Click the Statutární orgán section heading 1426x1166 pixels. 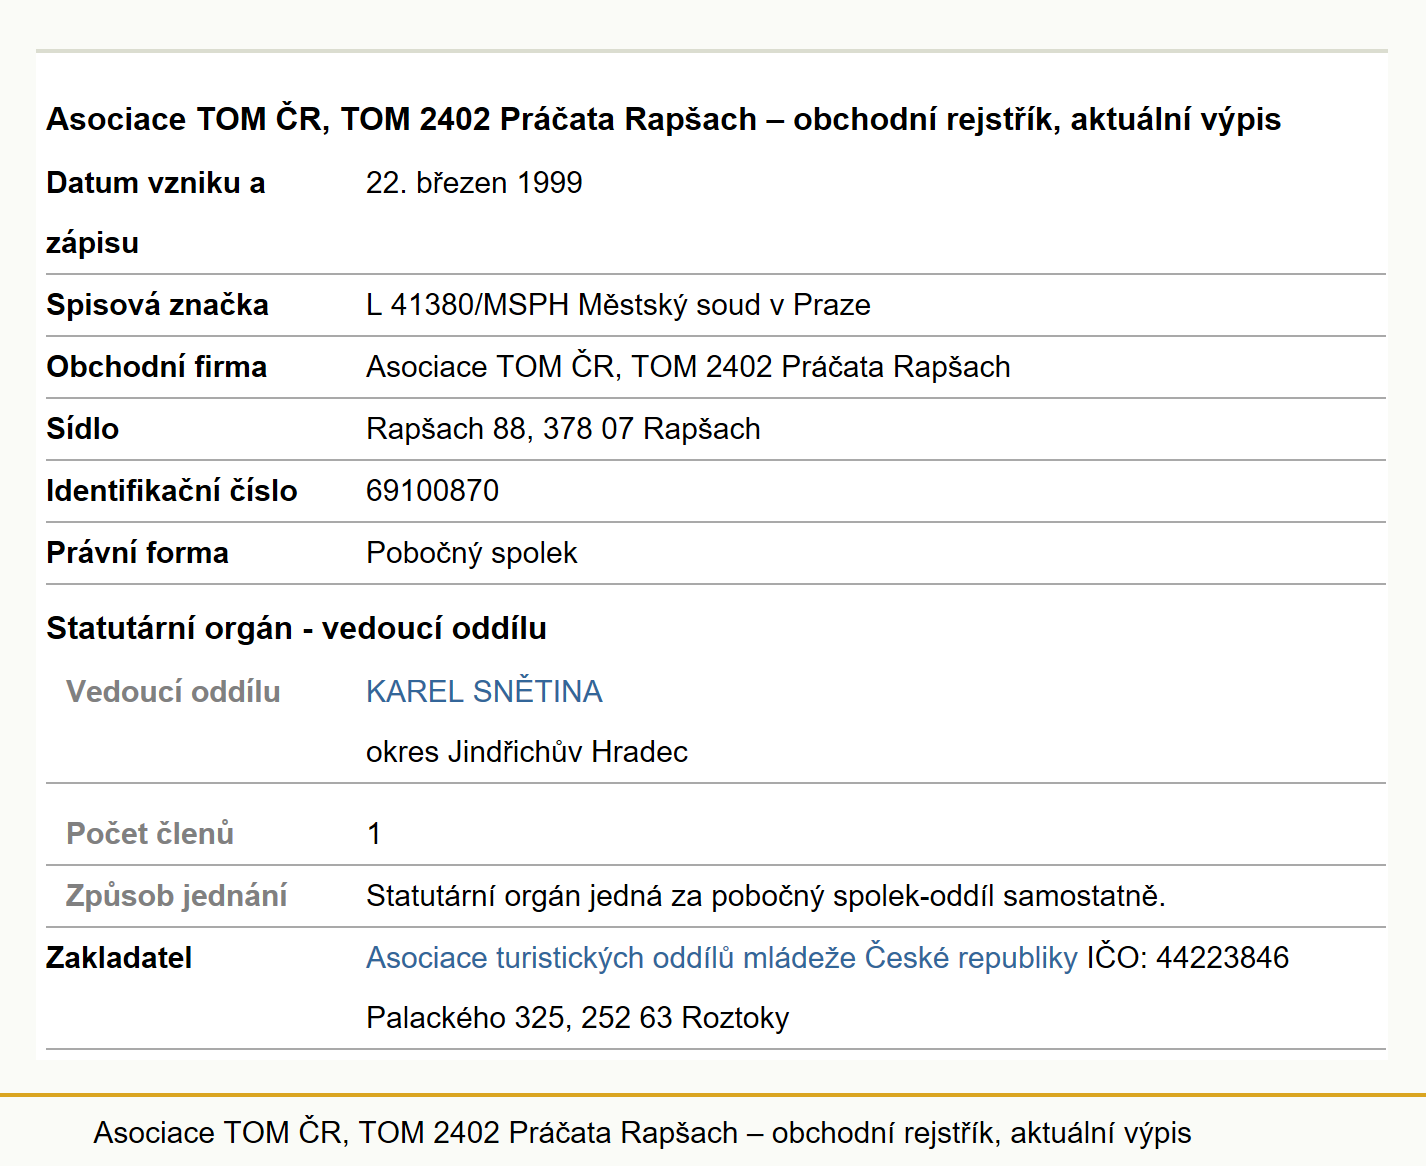coord(296,628)
